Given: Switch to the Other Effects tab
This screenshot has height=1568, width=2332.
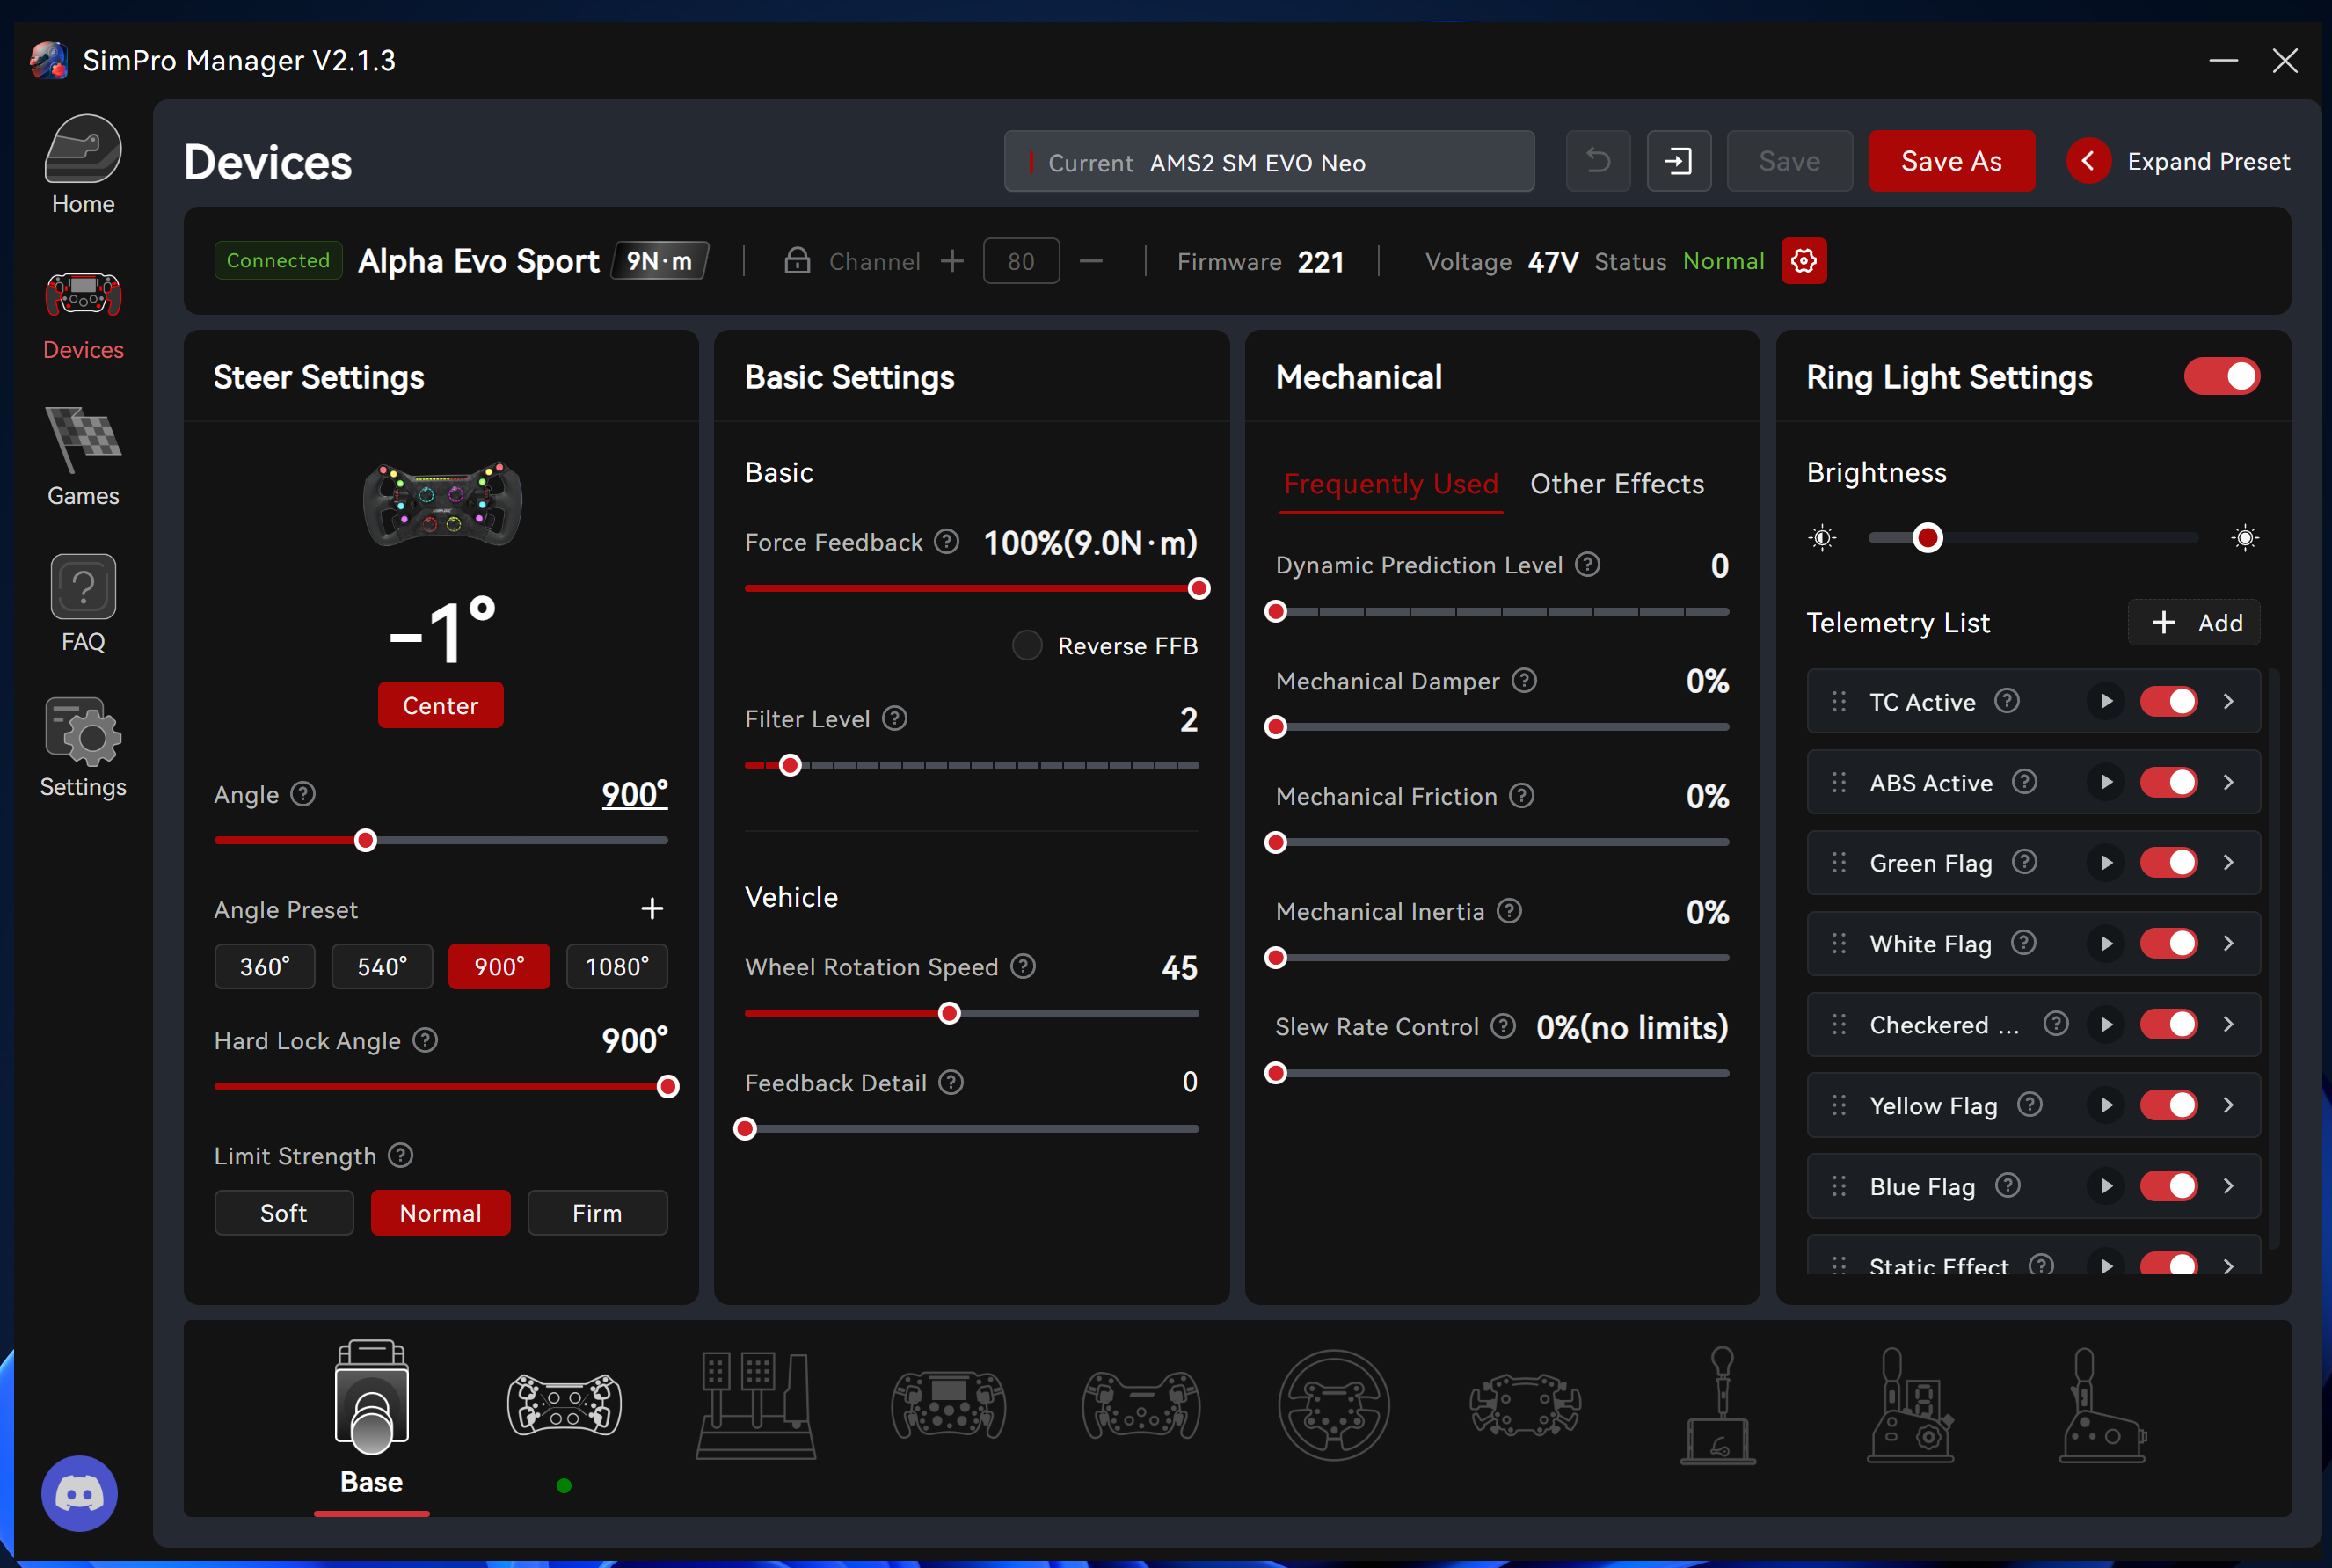Looking at the screenshot, I should (x=1617, y=484).
